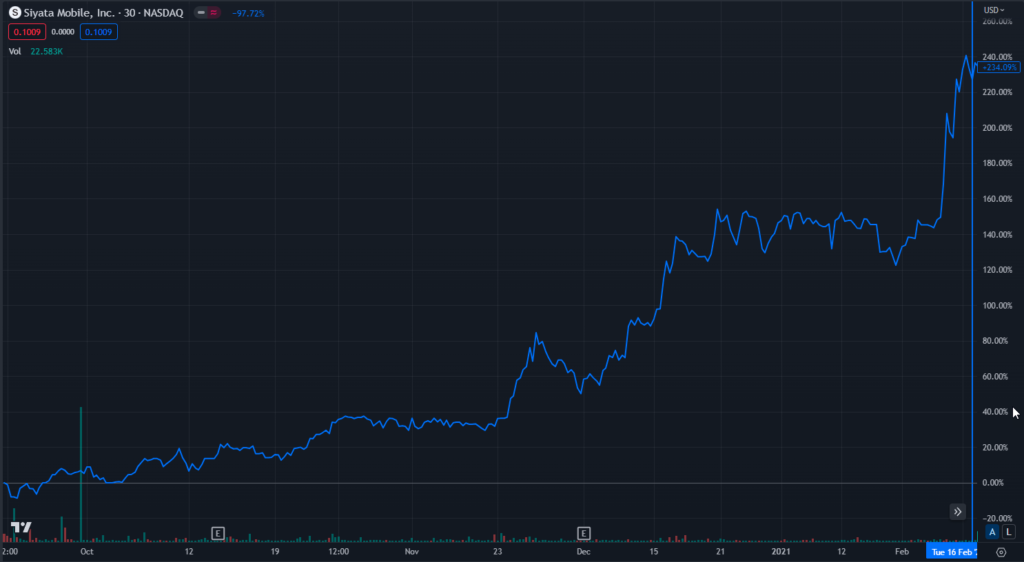Click the 40.00% label on price scale
Screen dimensions: 1024x562
tap(993, 412)
